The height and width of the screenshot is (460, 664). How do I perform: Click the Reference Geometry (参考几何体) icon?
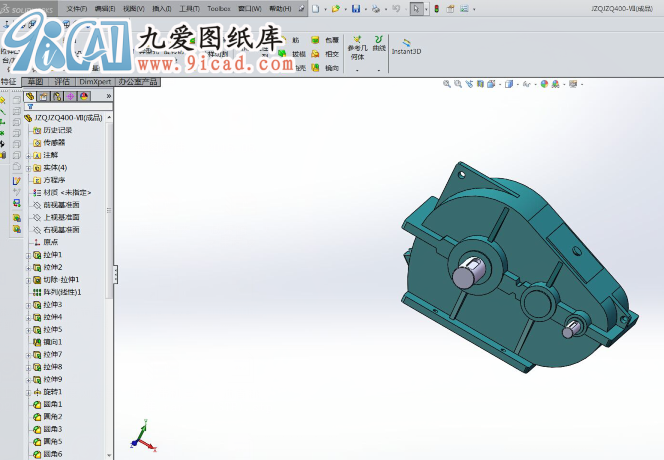point(357,48)
